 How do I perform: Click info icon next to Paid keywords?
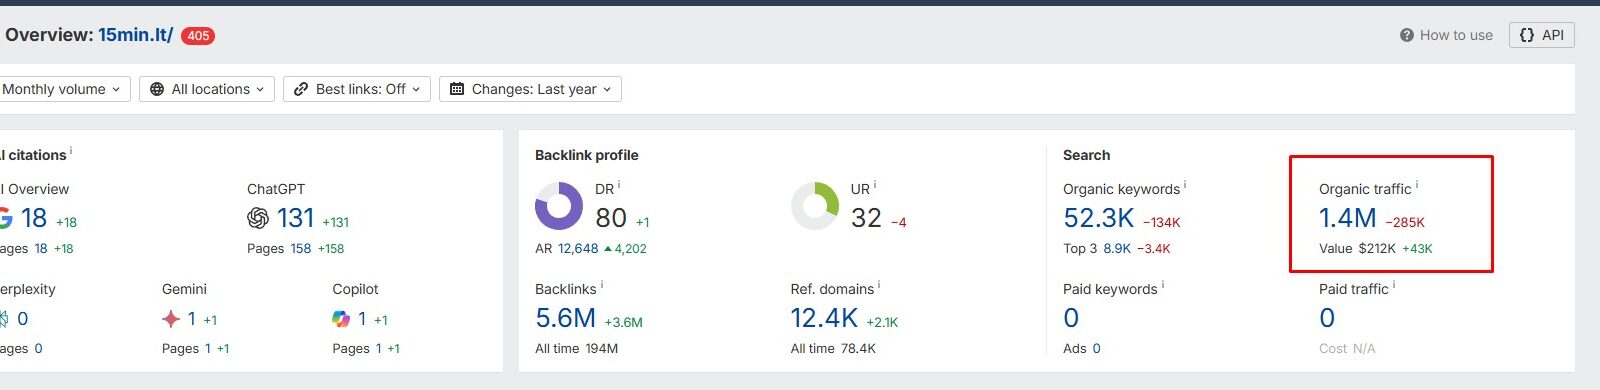1163,285
